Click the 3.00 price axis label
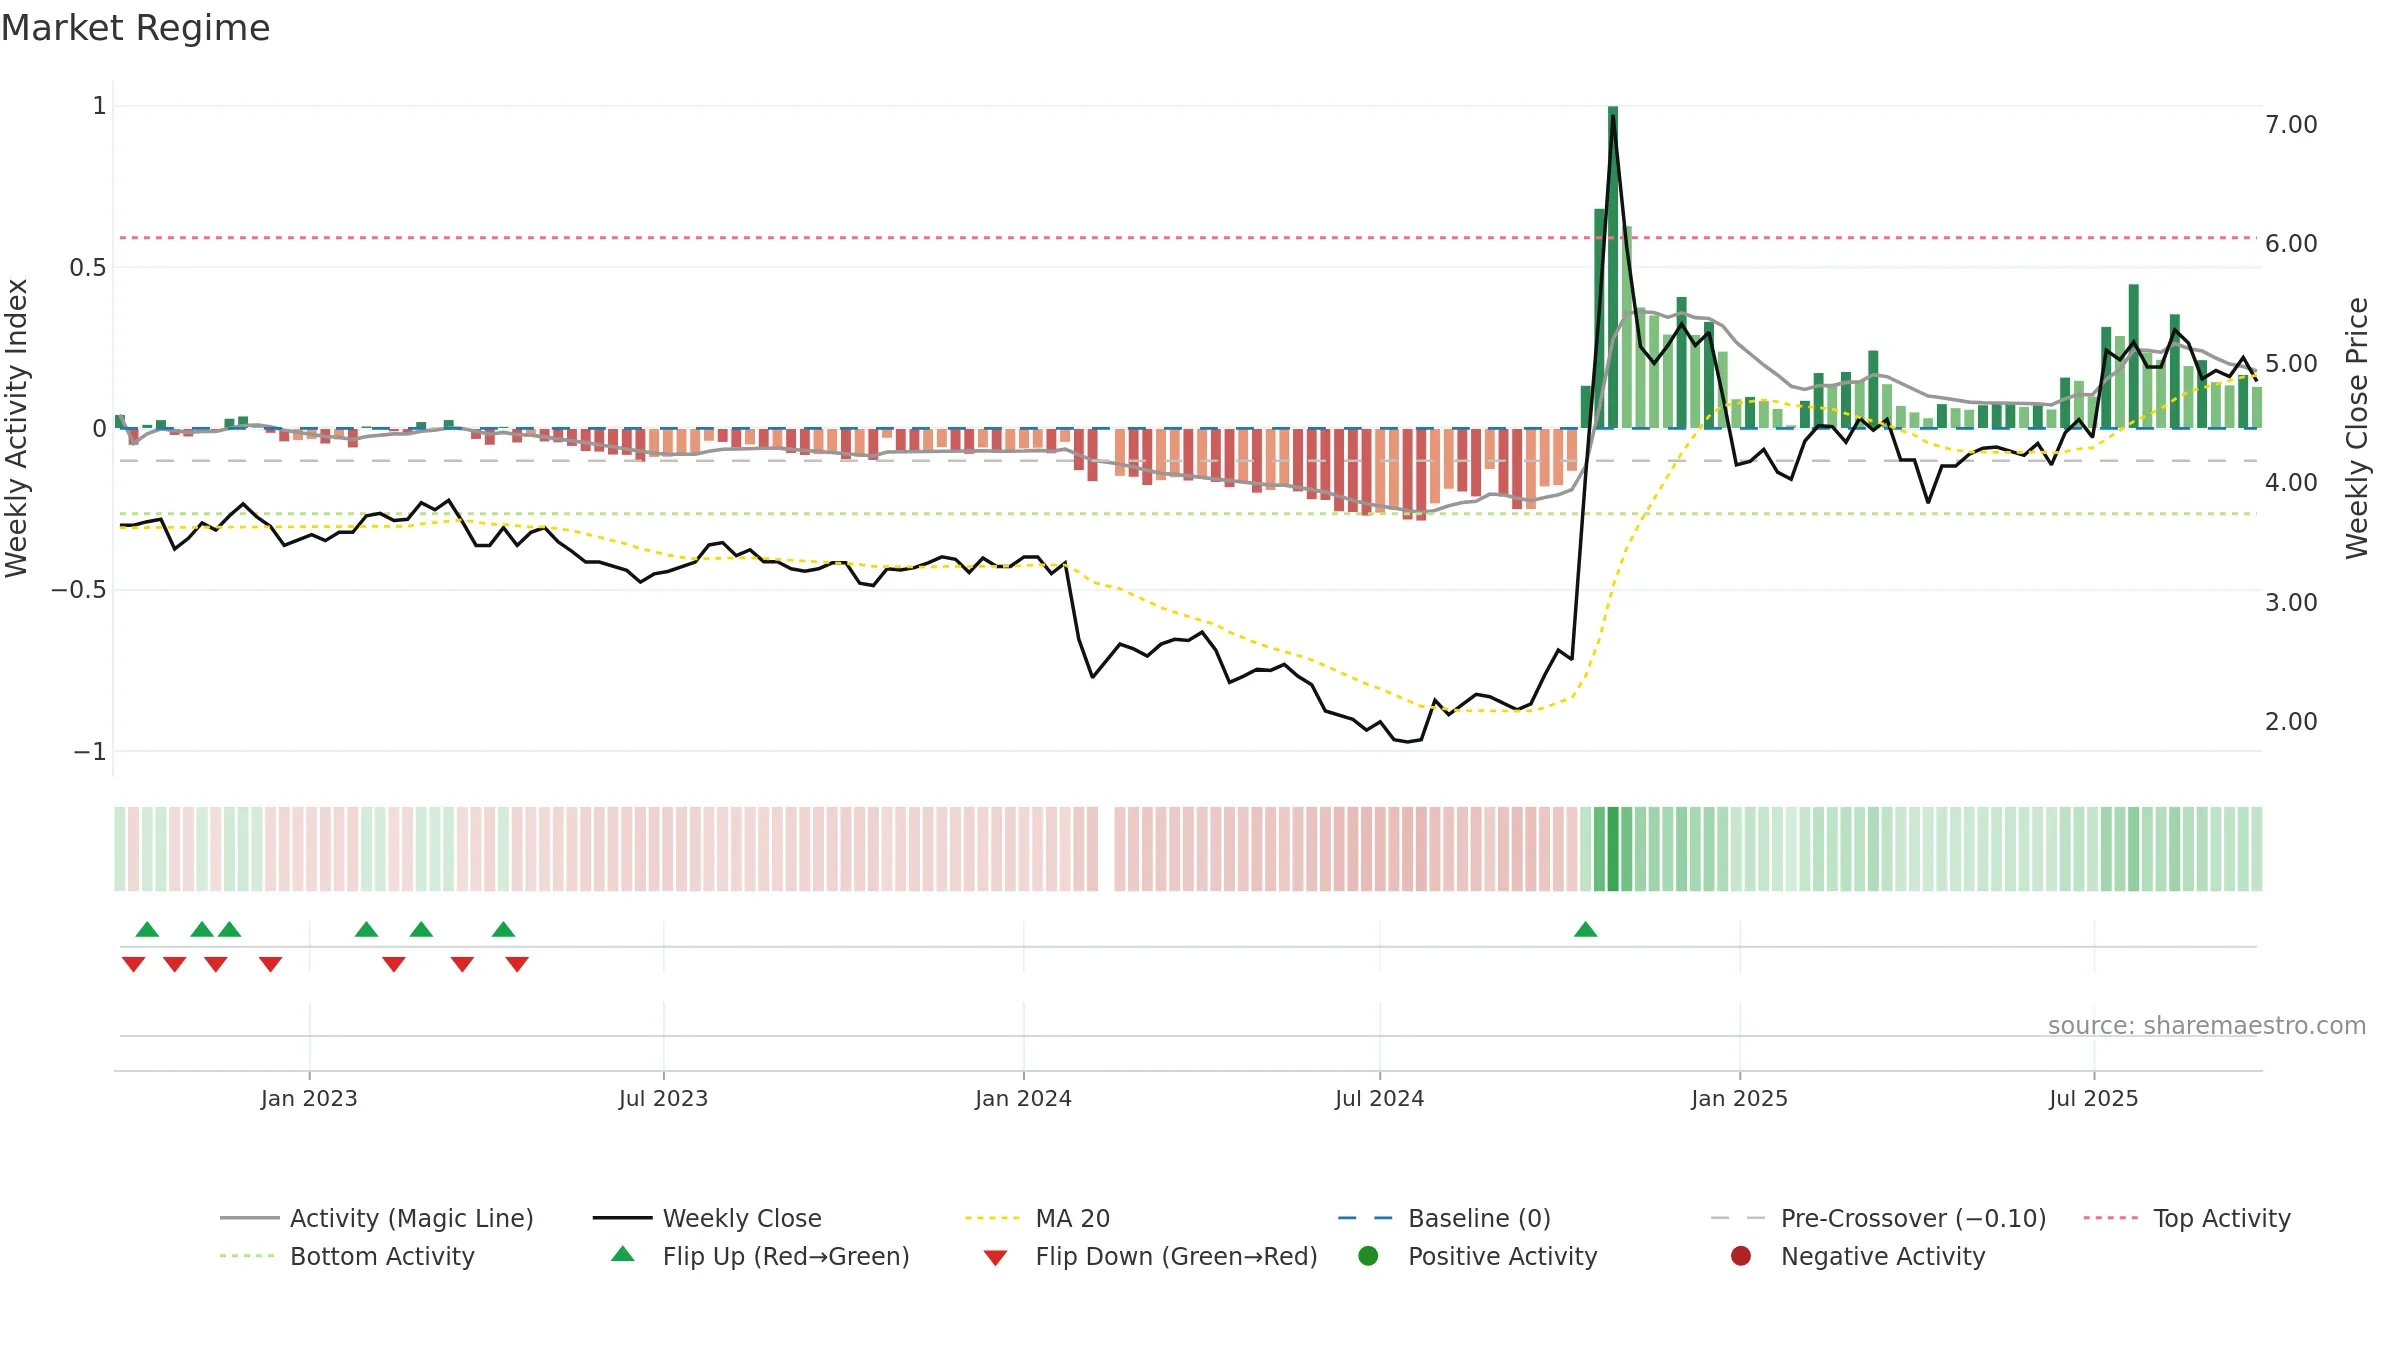Image resolution: width=2400 pixels, height=1350 pixels. click(2291, 603)
